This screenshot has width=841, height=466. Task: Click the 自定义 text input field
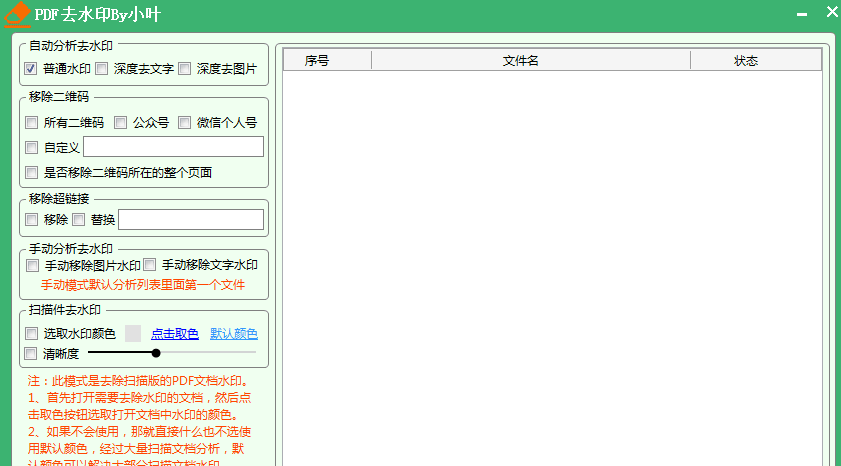pyautogui.click(x=173, y=147)
